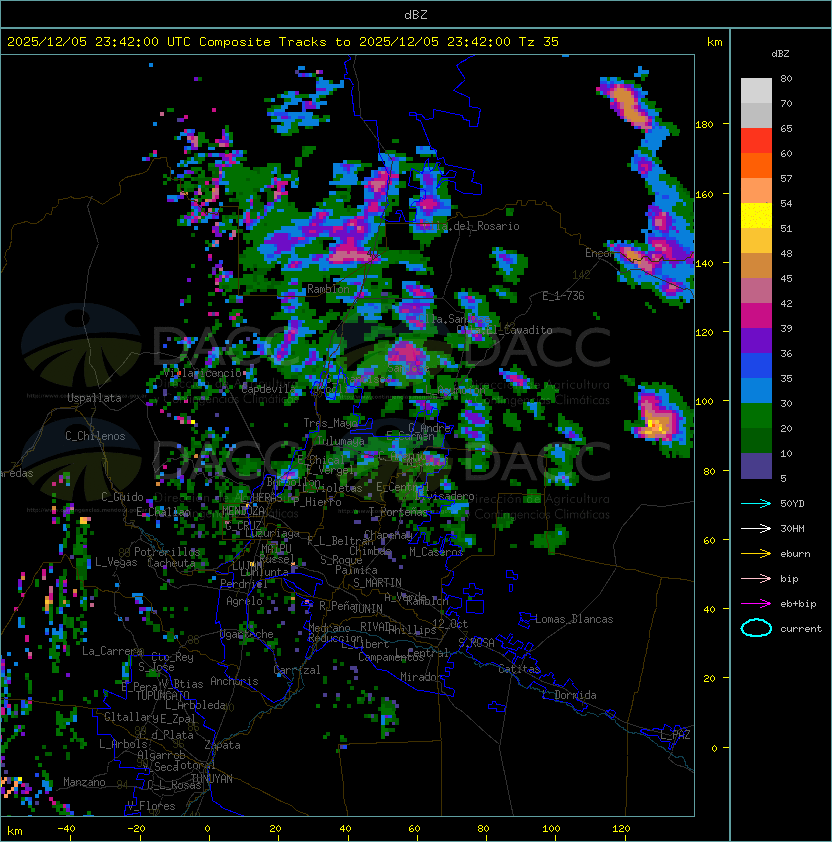Click the 'Tres_Mayo' place label
Screen dimensions: 832x842
coord(330,423)
